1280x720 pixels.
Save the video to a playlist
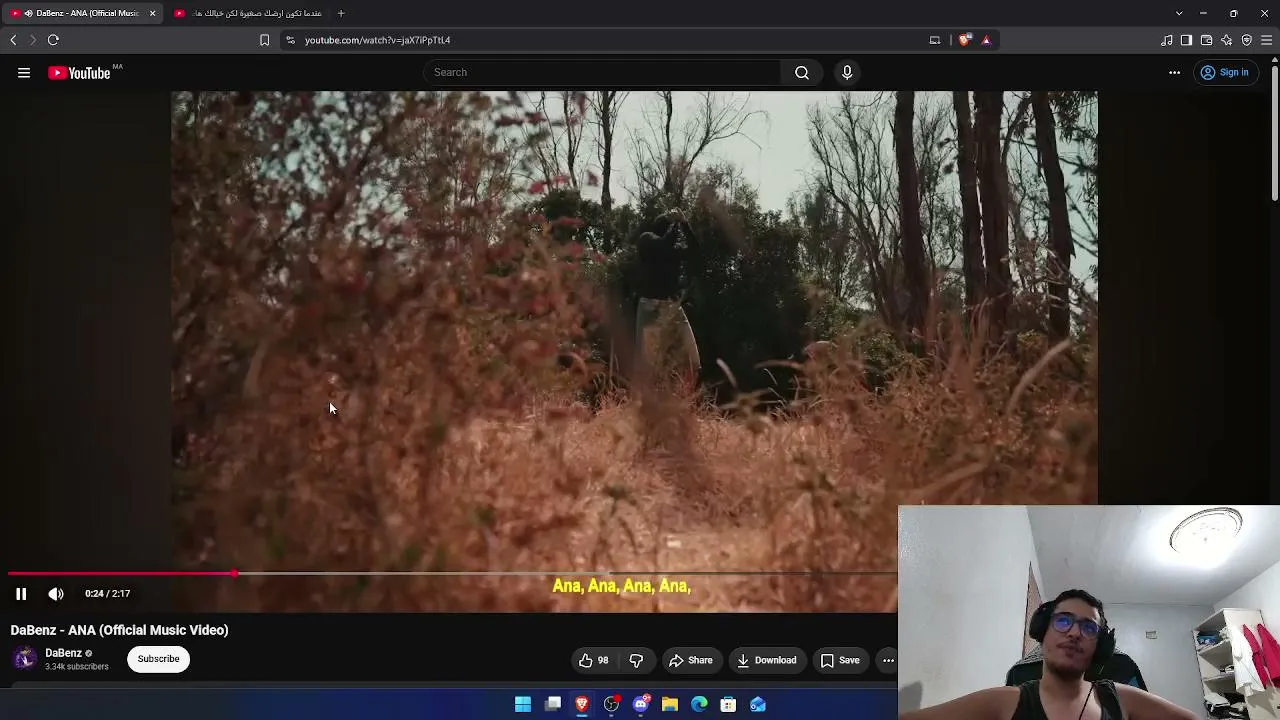[840, 660]
